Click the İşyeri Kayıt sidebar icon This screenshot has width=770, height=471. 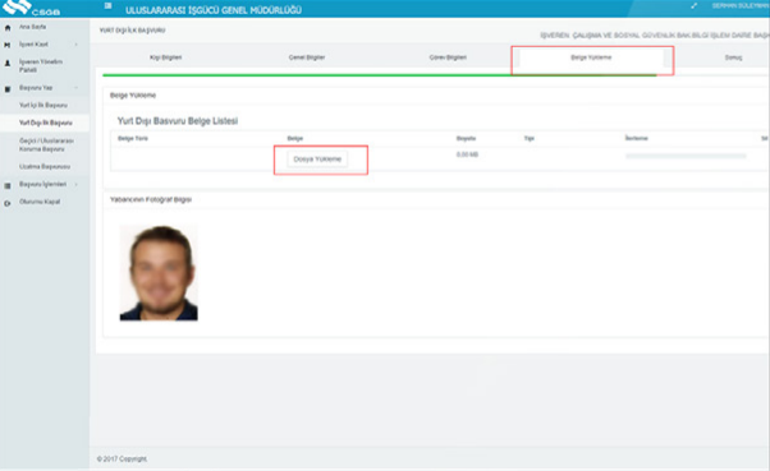pos(9,44)
